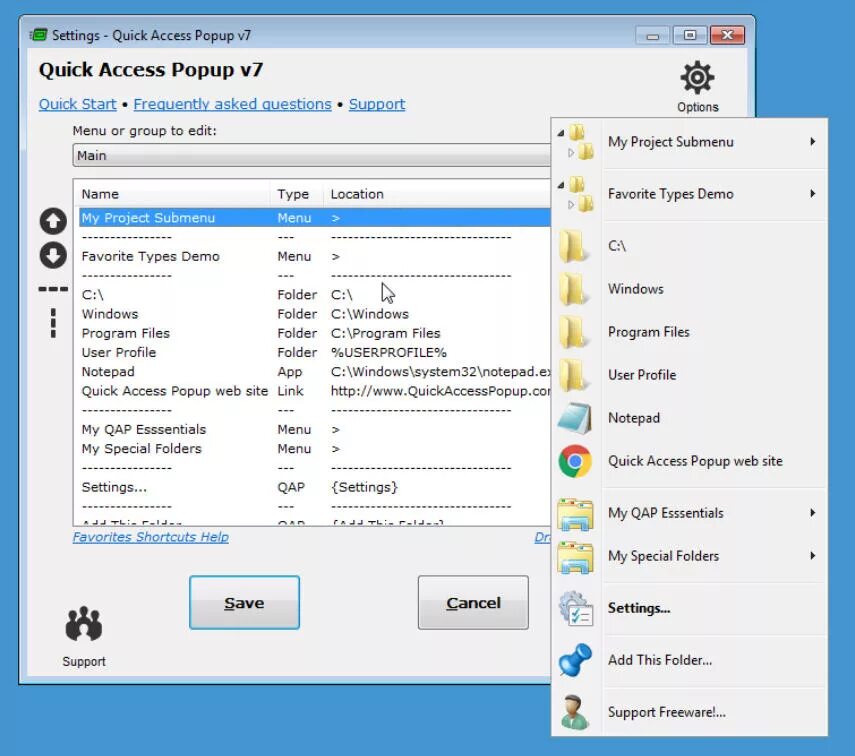Choose Windows in the popup menu
Viewport: 855px width, 756px height.
690,289
